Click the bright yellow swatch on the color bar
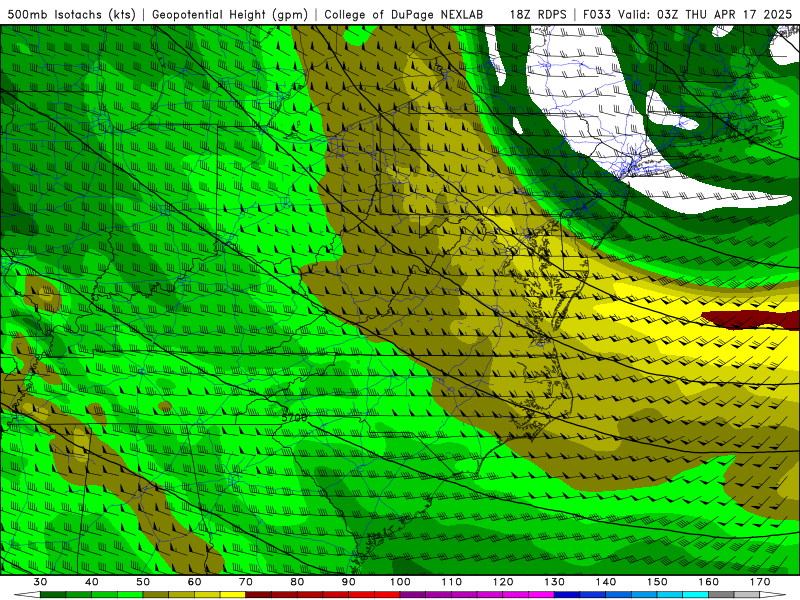The height and width of the screenshot is (600, 800). (x=233, y=595)
